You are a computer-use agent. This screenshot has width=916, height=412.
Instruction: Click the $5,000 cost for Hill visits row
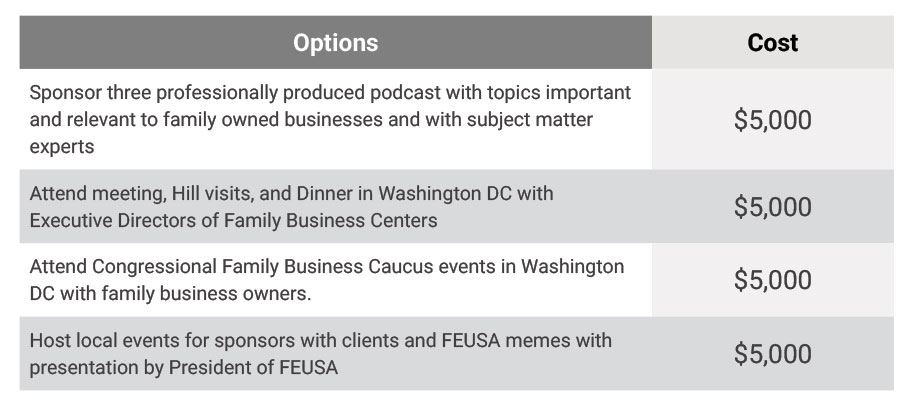pyautogui.click(x=772, y=207)
